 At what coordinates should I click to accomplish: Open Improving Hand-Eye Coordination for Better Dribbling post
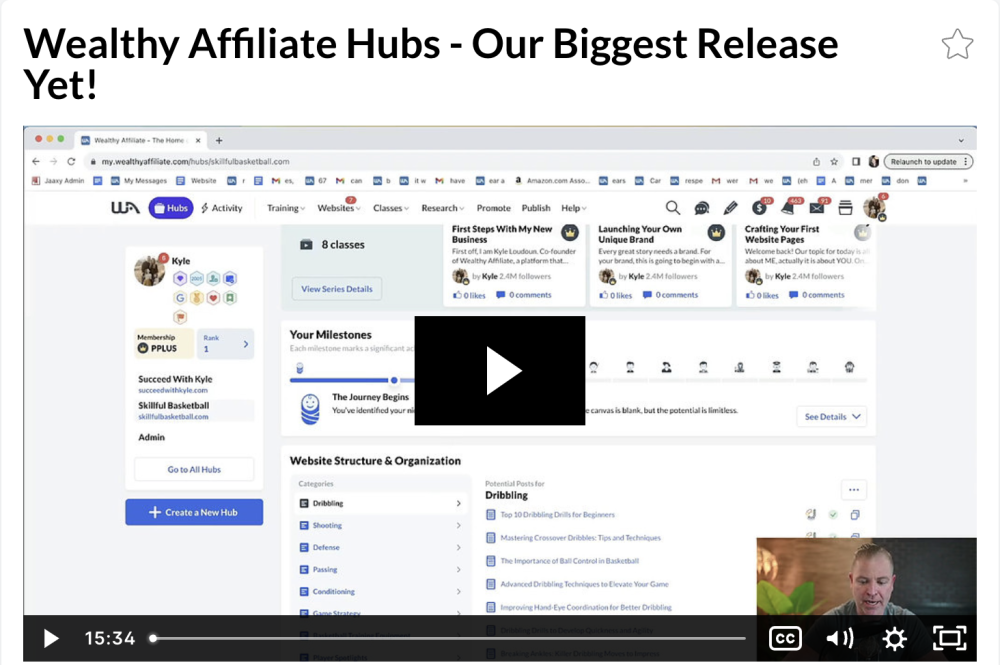pyautogui.click(x=585, y=607)
